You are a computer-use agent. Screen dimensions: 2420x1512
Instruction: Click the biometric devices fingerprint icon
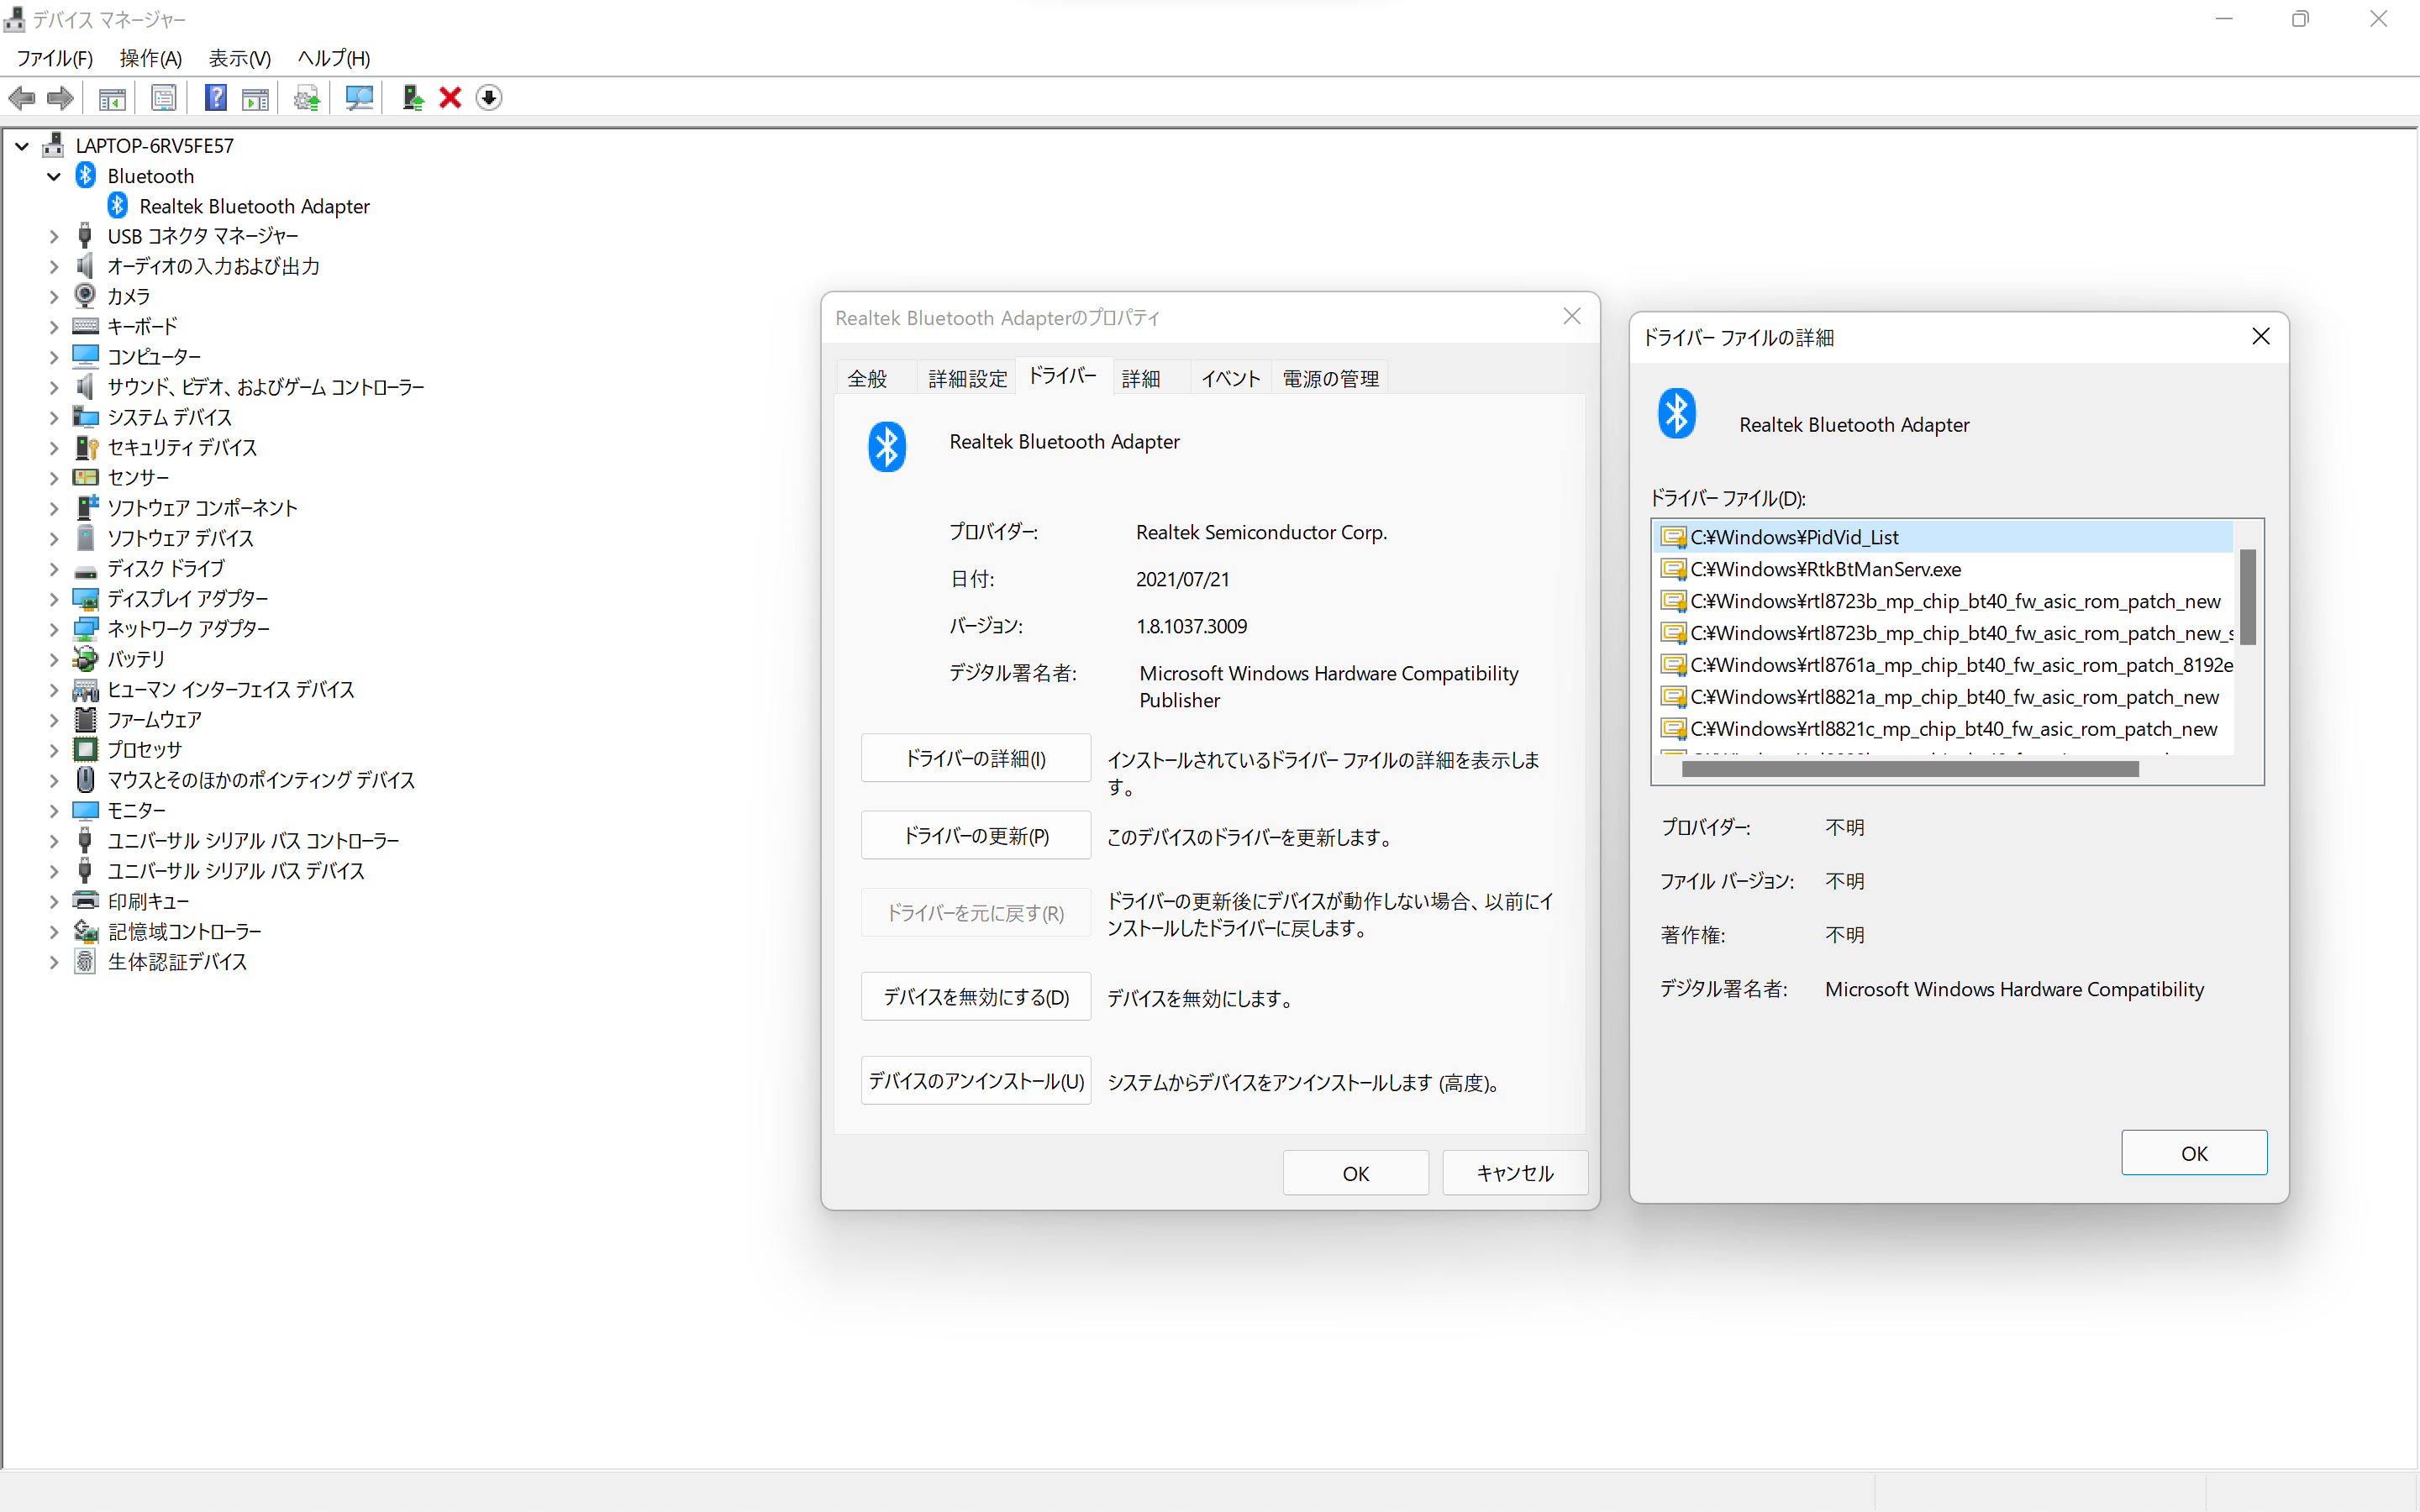86,961
